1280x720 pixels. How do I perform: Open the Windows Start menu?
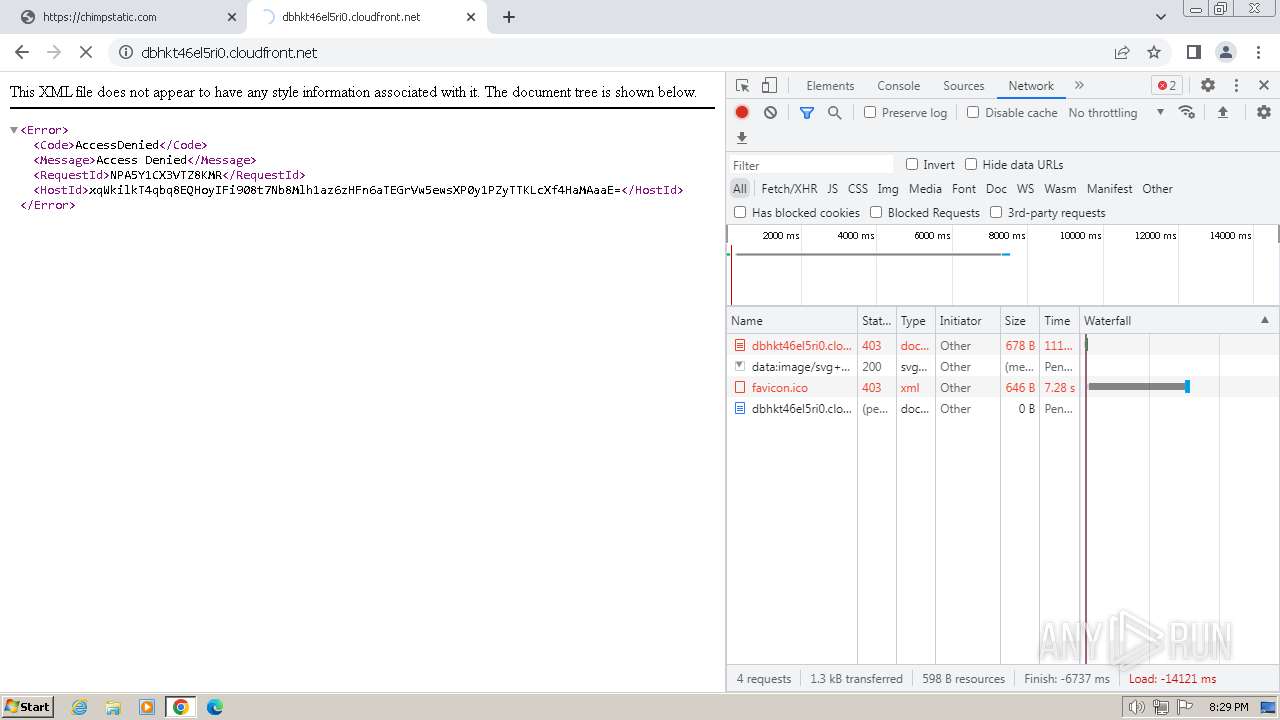click(27, 706)
